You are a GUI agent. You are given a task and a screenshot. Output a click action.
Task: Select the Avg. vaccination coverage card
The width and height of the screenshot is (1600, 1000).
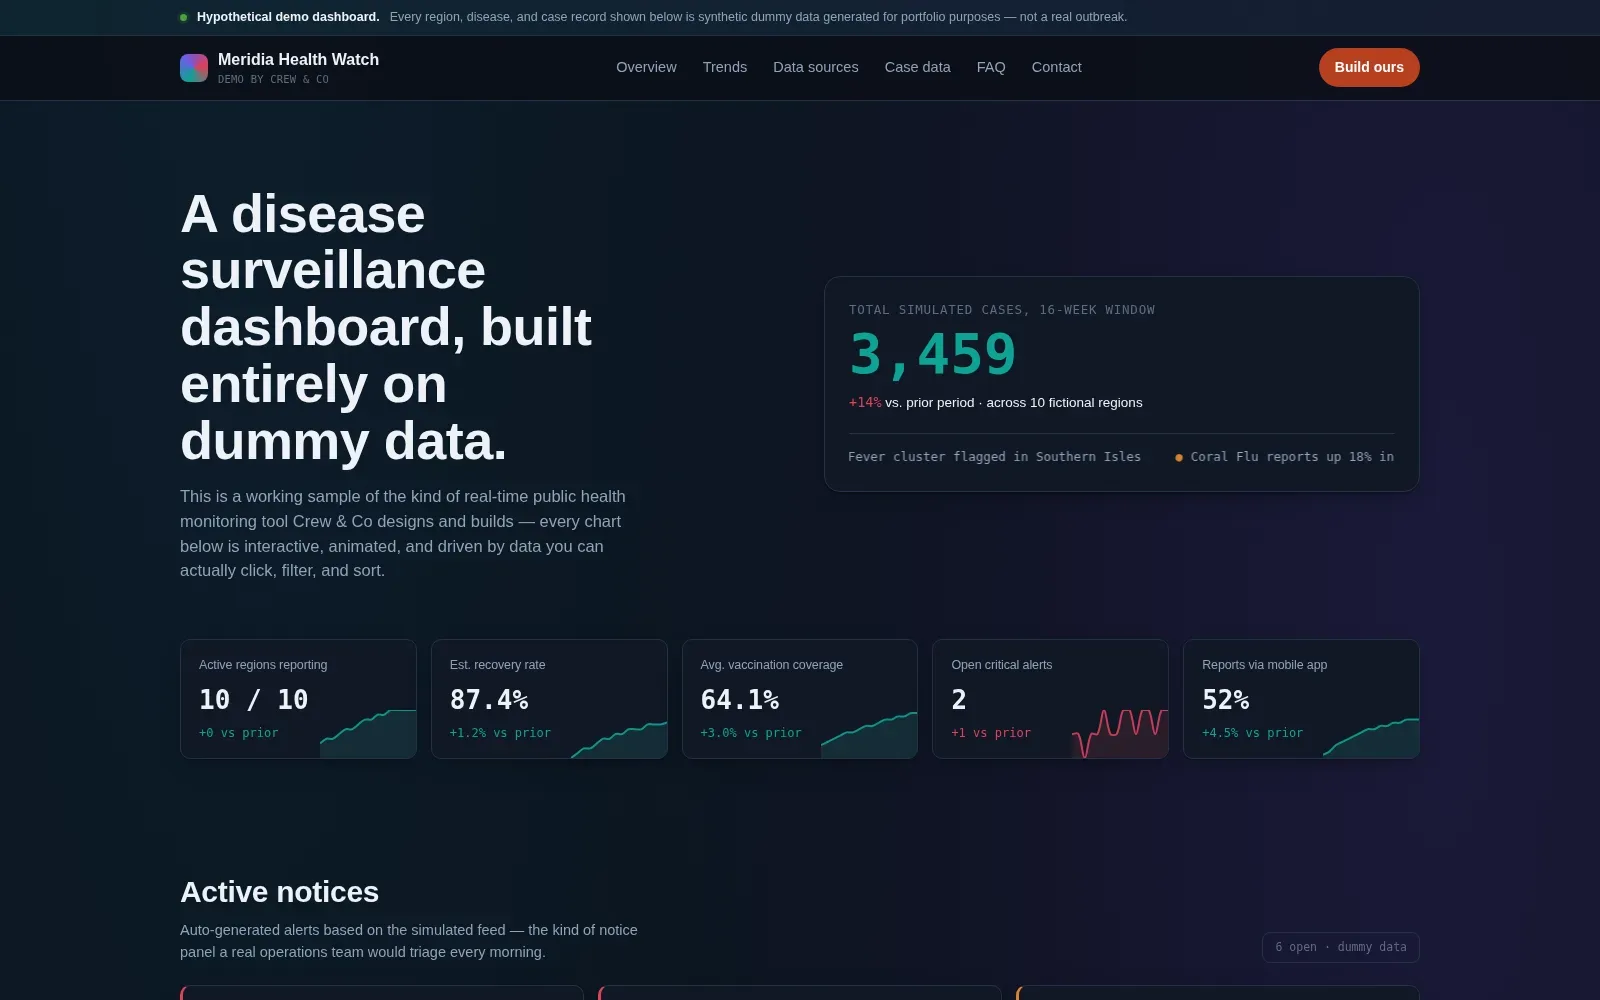pyautogui.click(x=800, y=699)
